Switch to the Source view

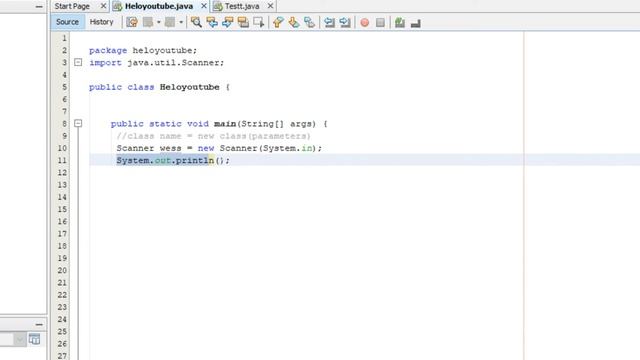click(67, 22)
